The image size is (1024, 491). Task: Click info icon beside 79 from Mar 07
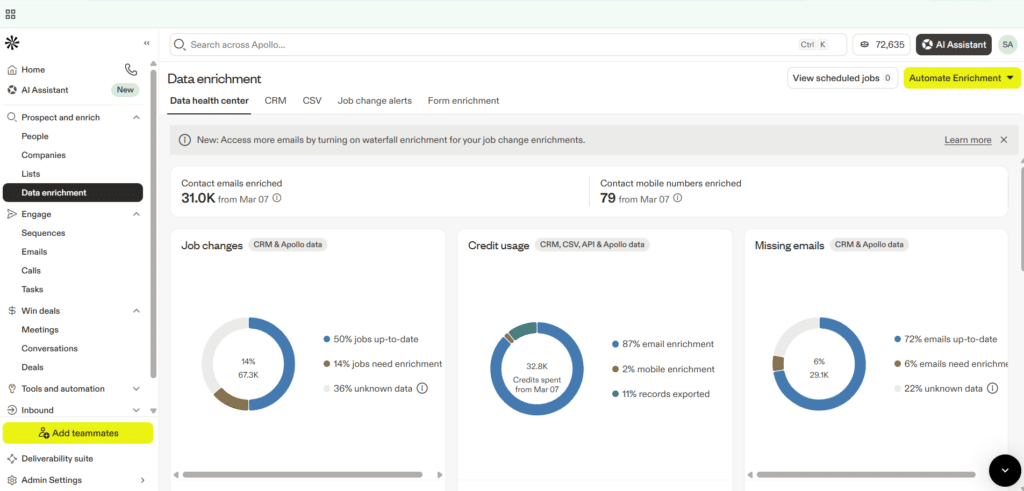point(677,198)
